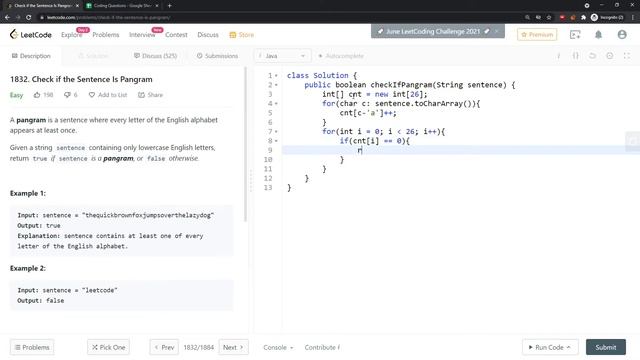The height and width of the screenshot is (360, 640).
Task: Click the thumbs up like icon
Action: [x=37, y=95]
